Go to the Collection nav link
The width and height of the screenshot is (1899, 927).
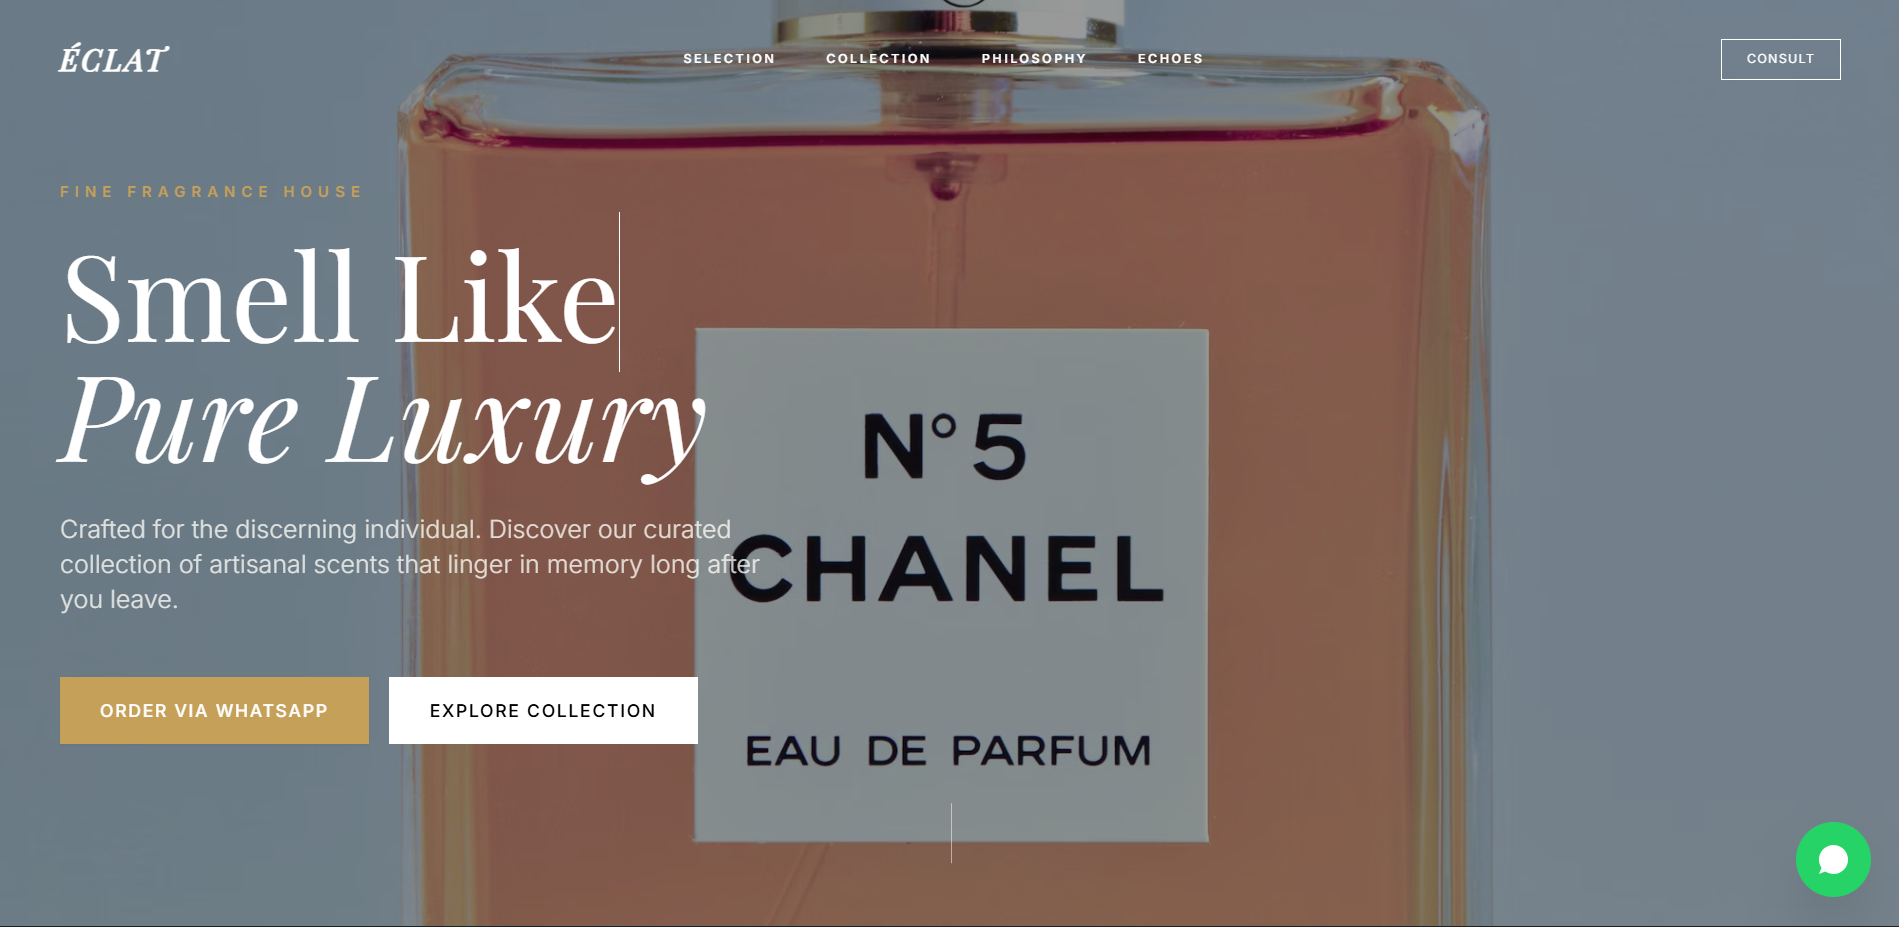pos(878,59)
